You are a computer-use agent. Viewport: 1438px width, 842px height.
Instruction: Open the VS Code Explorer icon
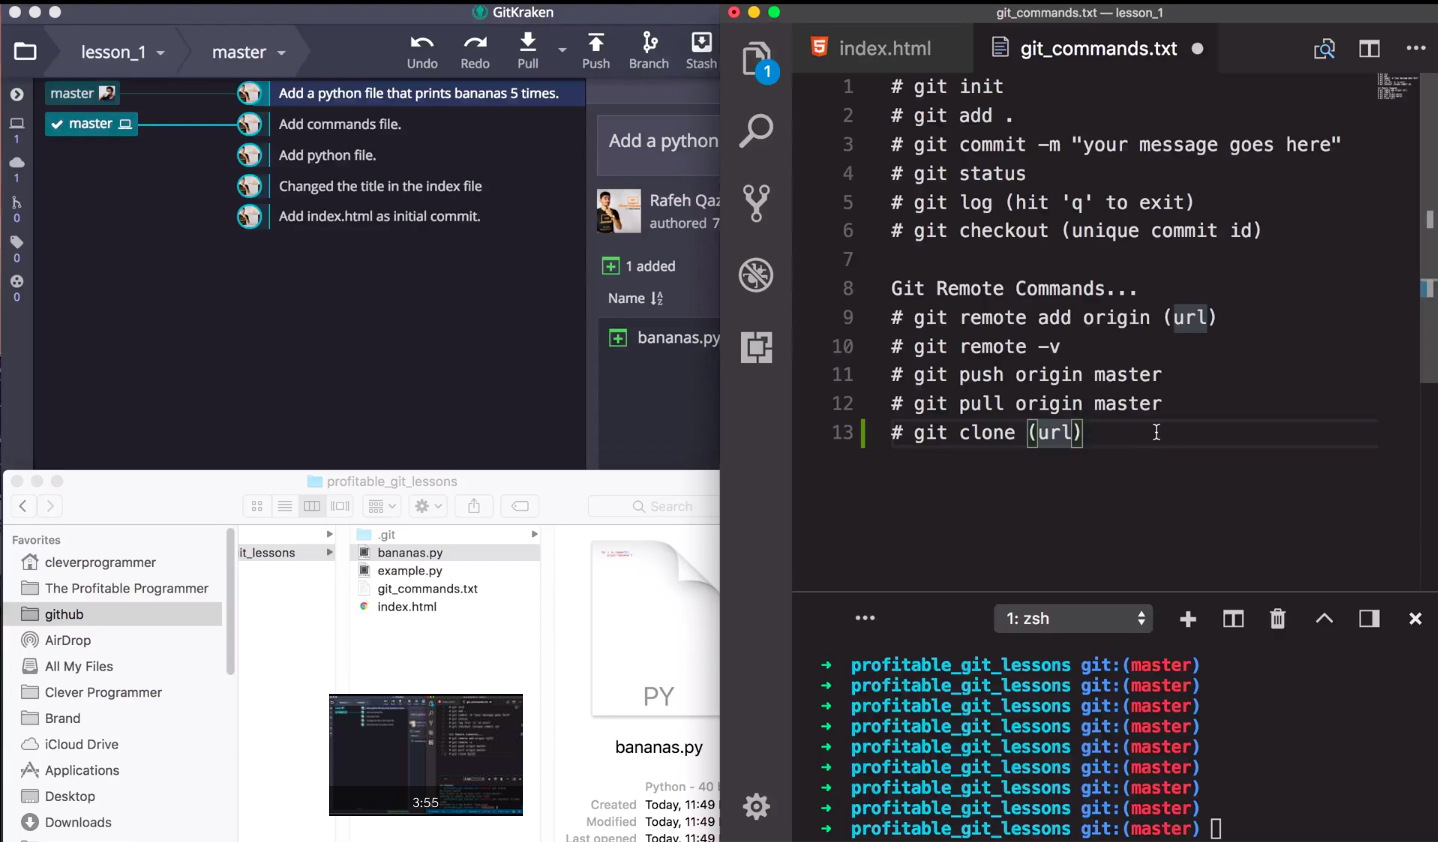click(x=757, y=60)
